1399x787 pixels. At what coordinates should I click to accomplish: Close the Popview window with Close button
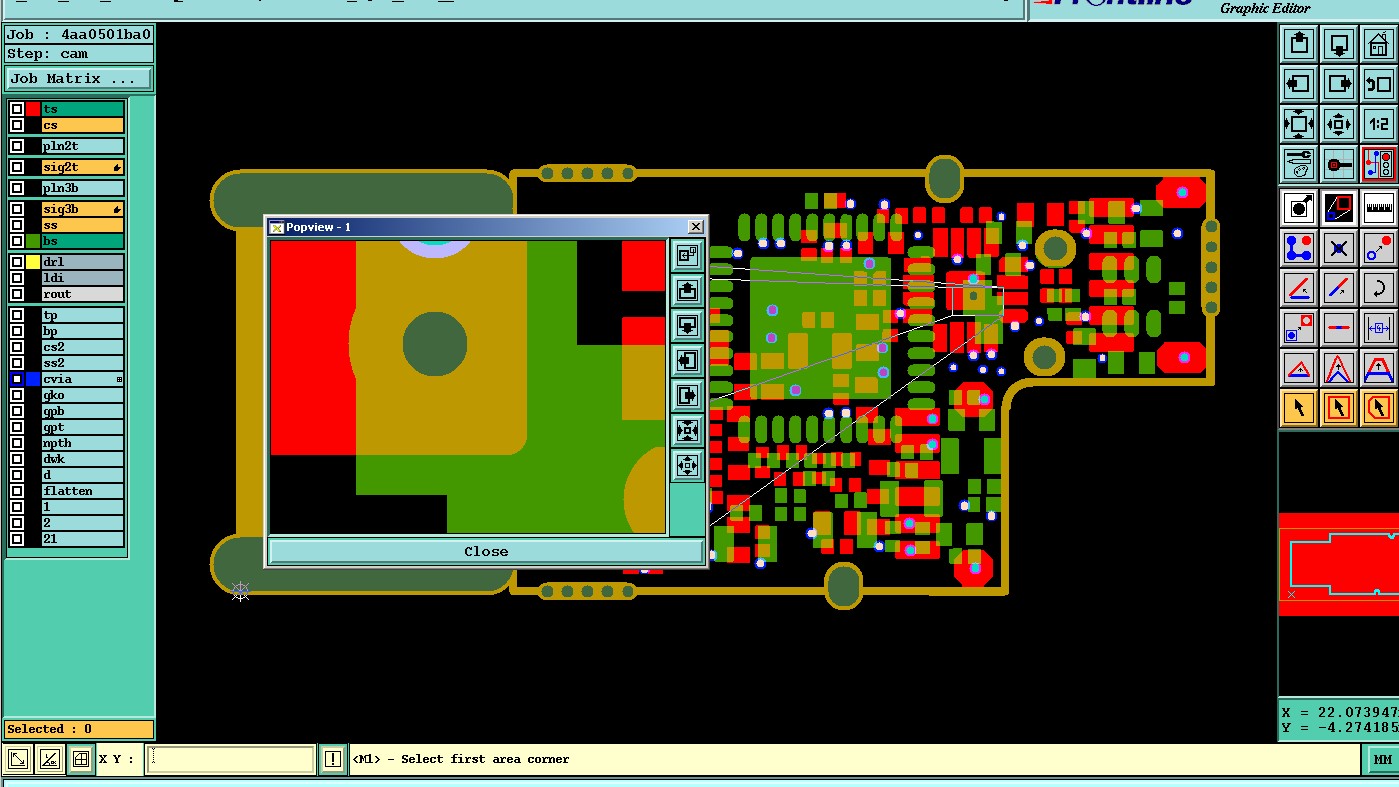[486, 551]
